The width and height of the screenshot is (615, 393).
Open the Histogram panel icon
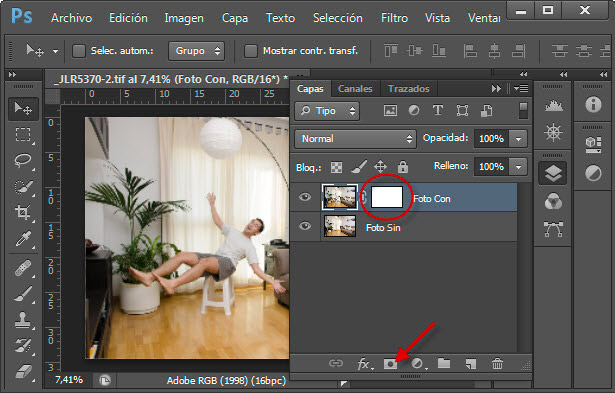pyautogui.click(x=553, y=105)
